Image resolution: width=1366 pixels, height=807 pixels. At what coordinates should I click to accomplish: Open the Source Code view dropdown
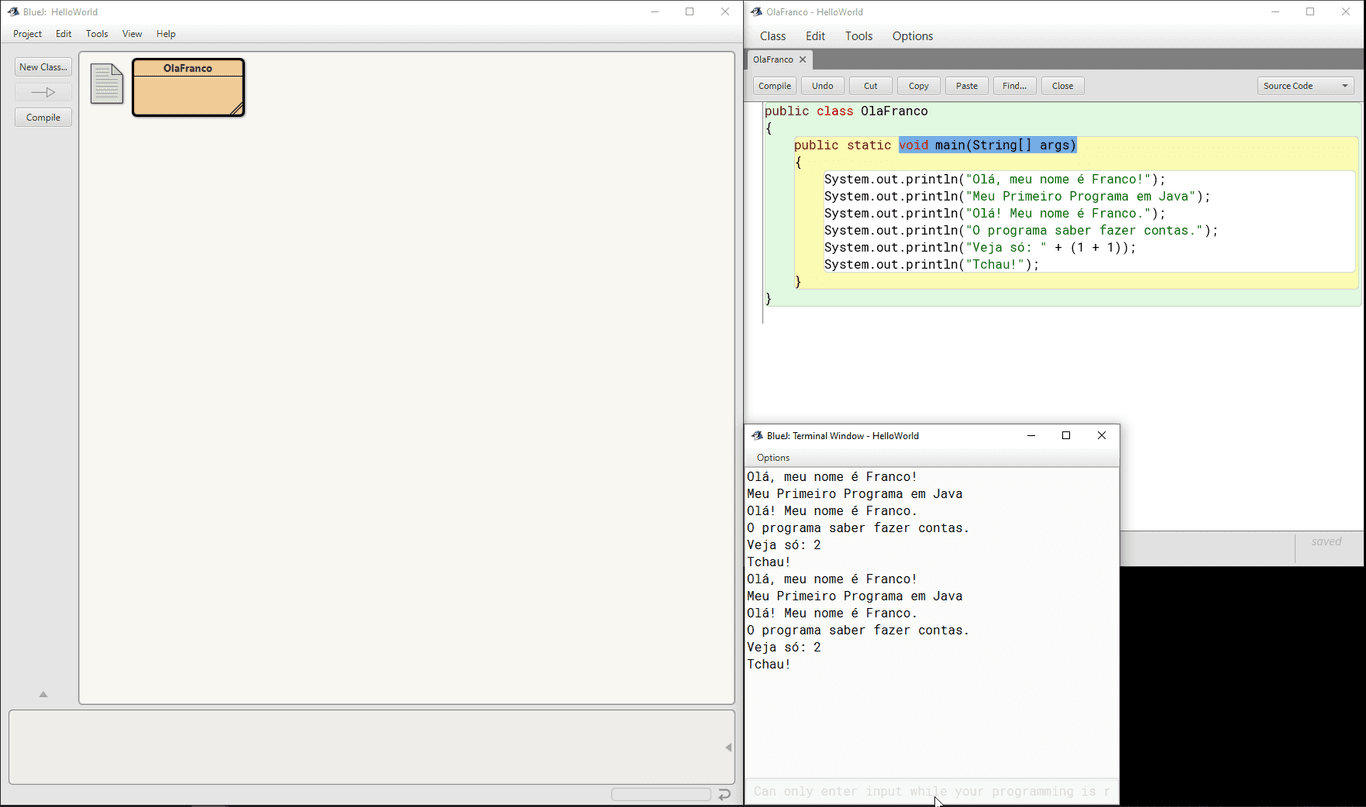(x=1305, y=86)
